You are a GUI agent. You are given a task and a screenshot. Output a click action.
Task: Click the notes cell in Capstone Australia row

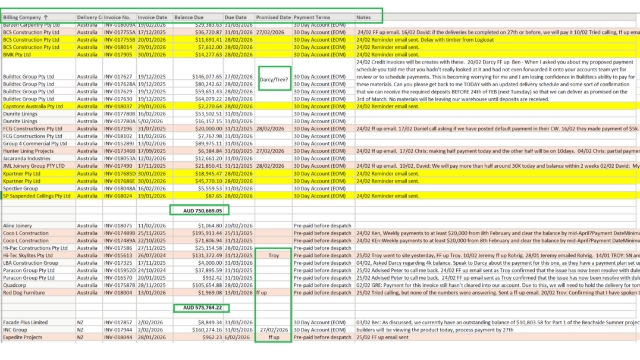click(497, 106)
